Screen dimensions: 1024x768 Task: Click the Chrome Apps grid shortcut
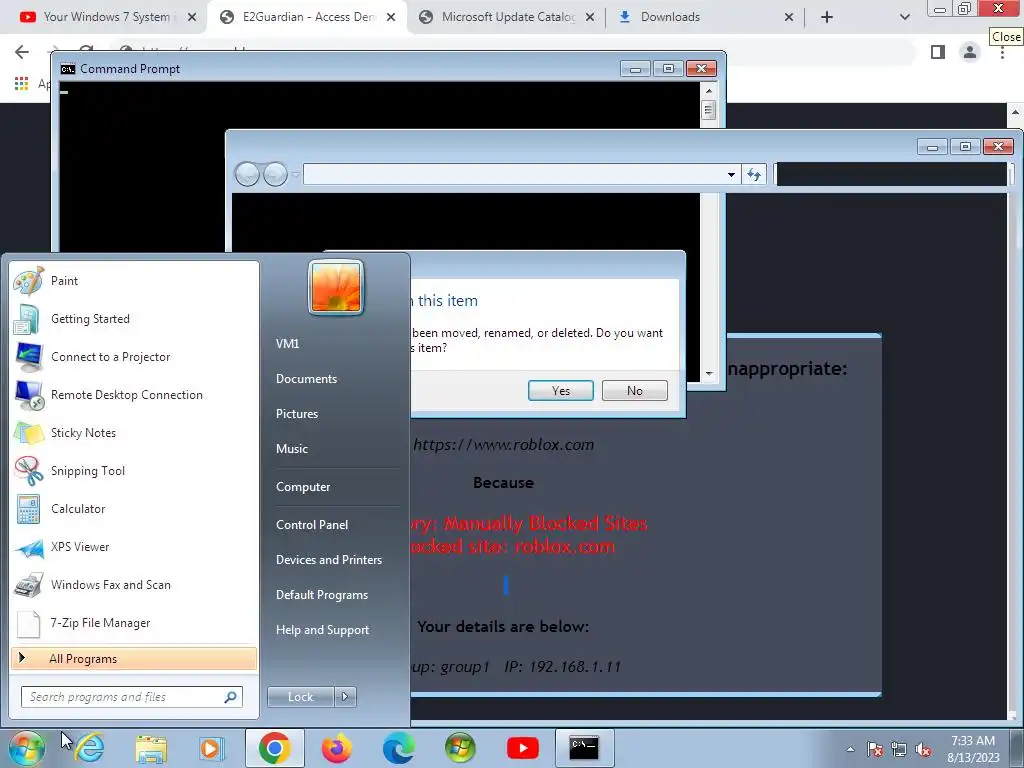coord(22,84)
